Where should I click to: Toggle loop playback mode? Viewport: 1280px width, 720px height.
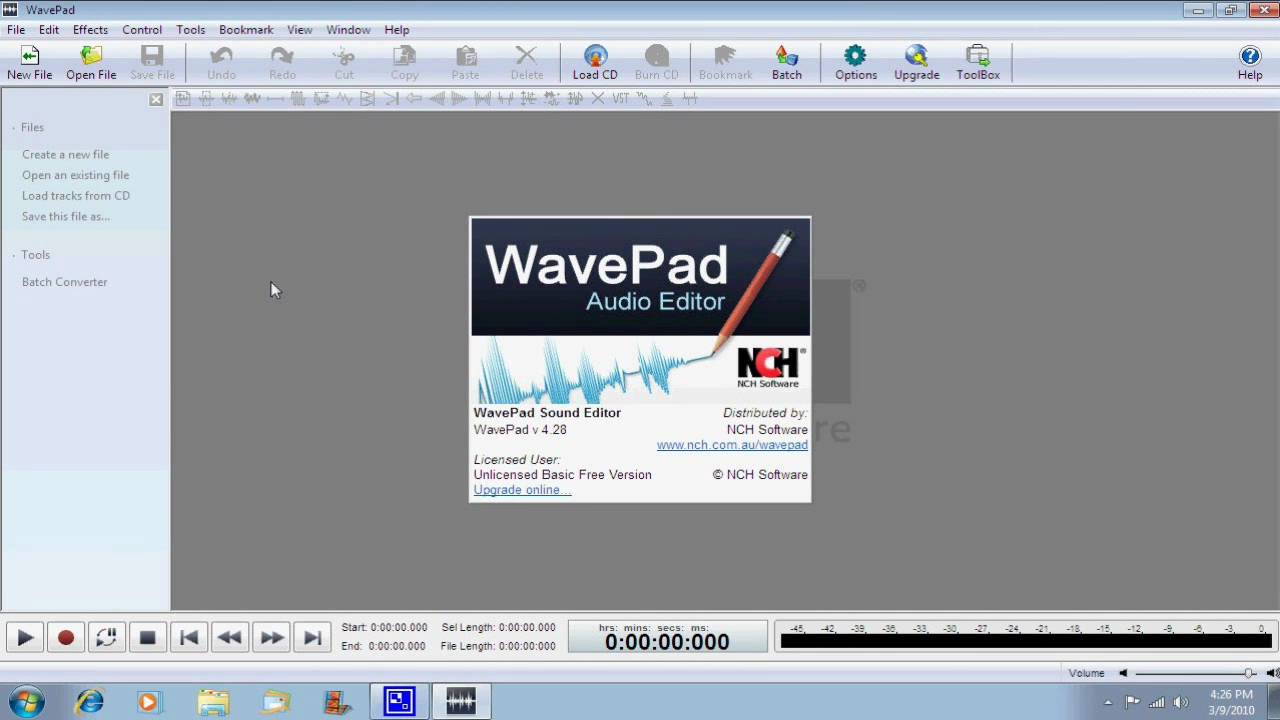[x=106, y=637]
